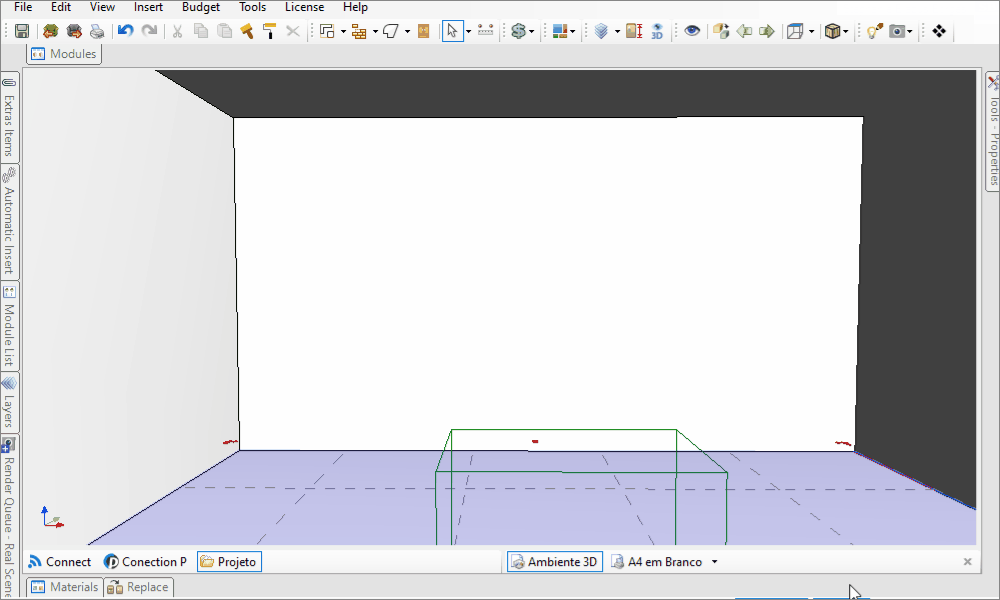This screenshot has width=1000, height=600.
Task: Click the Connect button
Action: (x=60, y=562)
